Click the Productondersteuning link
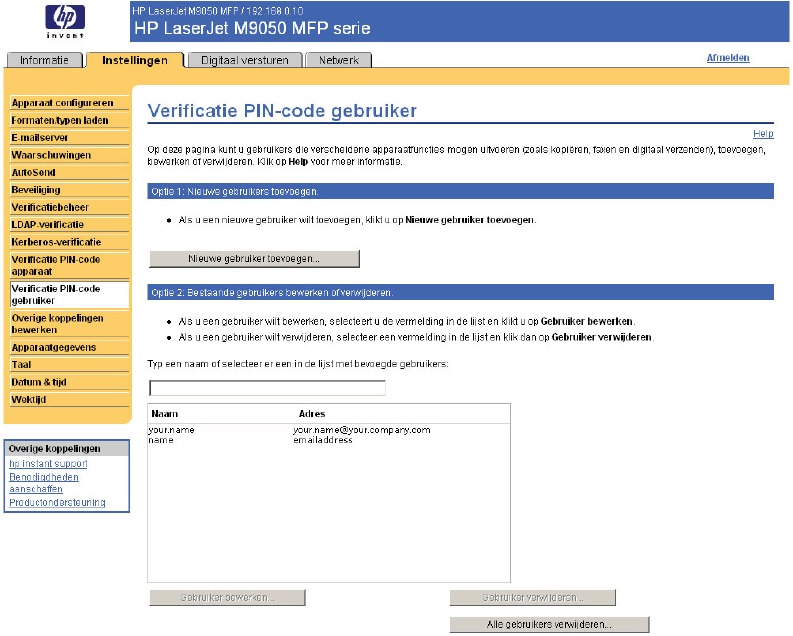The height and width of the screenshot is (636, 793). tap(57, 503)
